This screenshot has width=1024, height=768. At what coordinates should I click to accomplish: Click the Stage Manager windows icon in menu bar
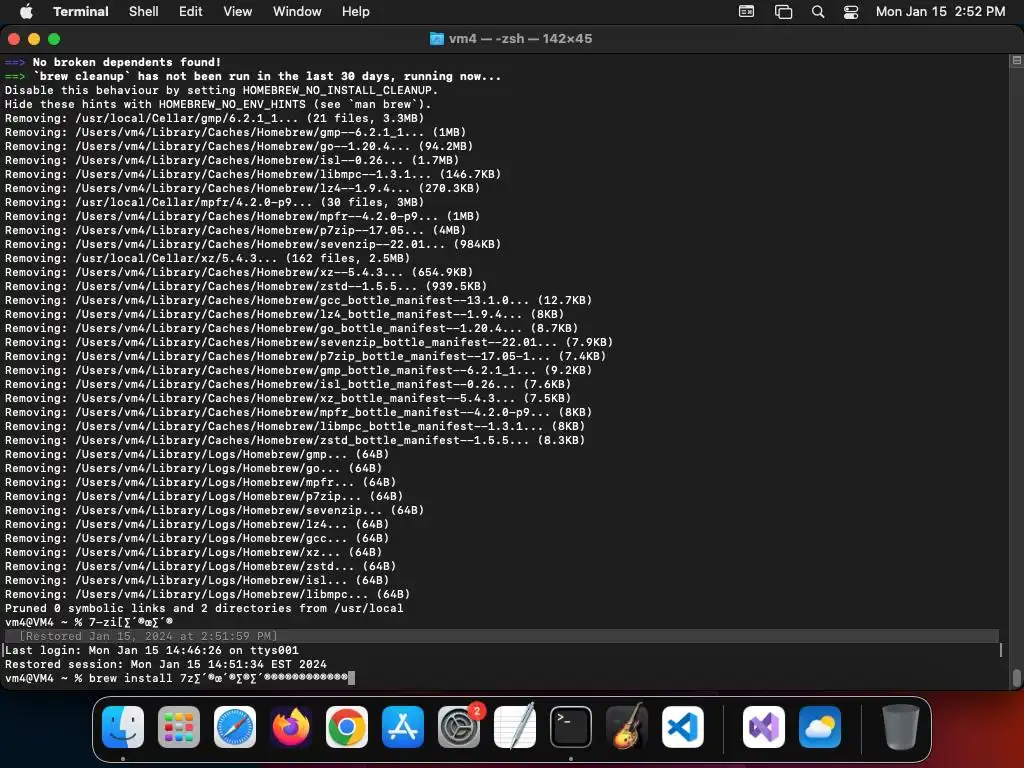pos(783,12)
